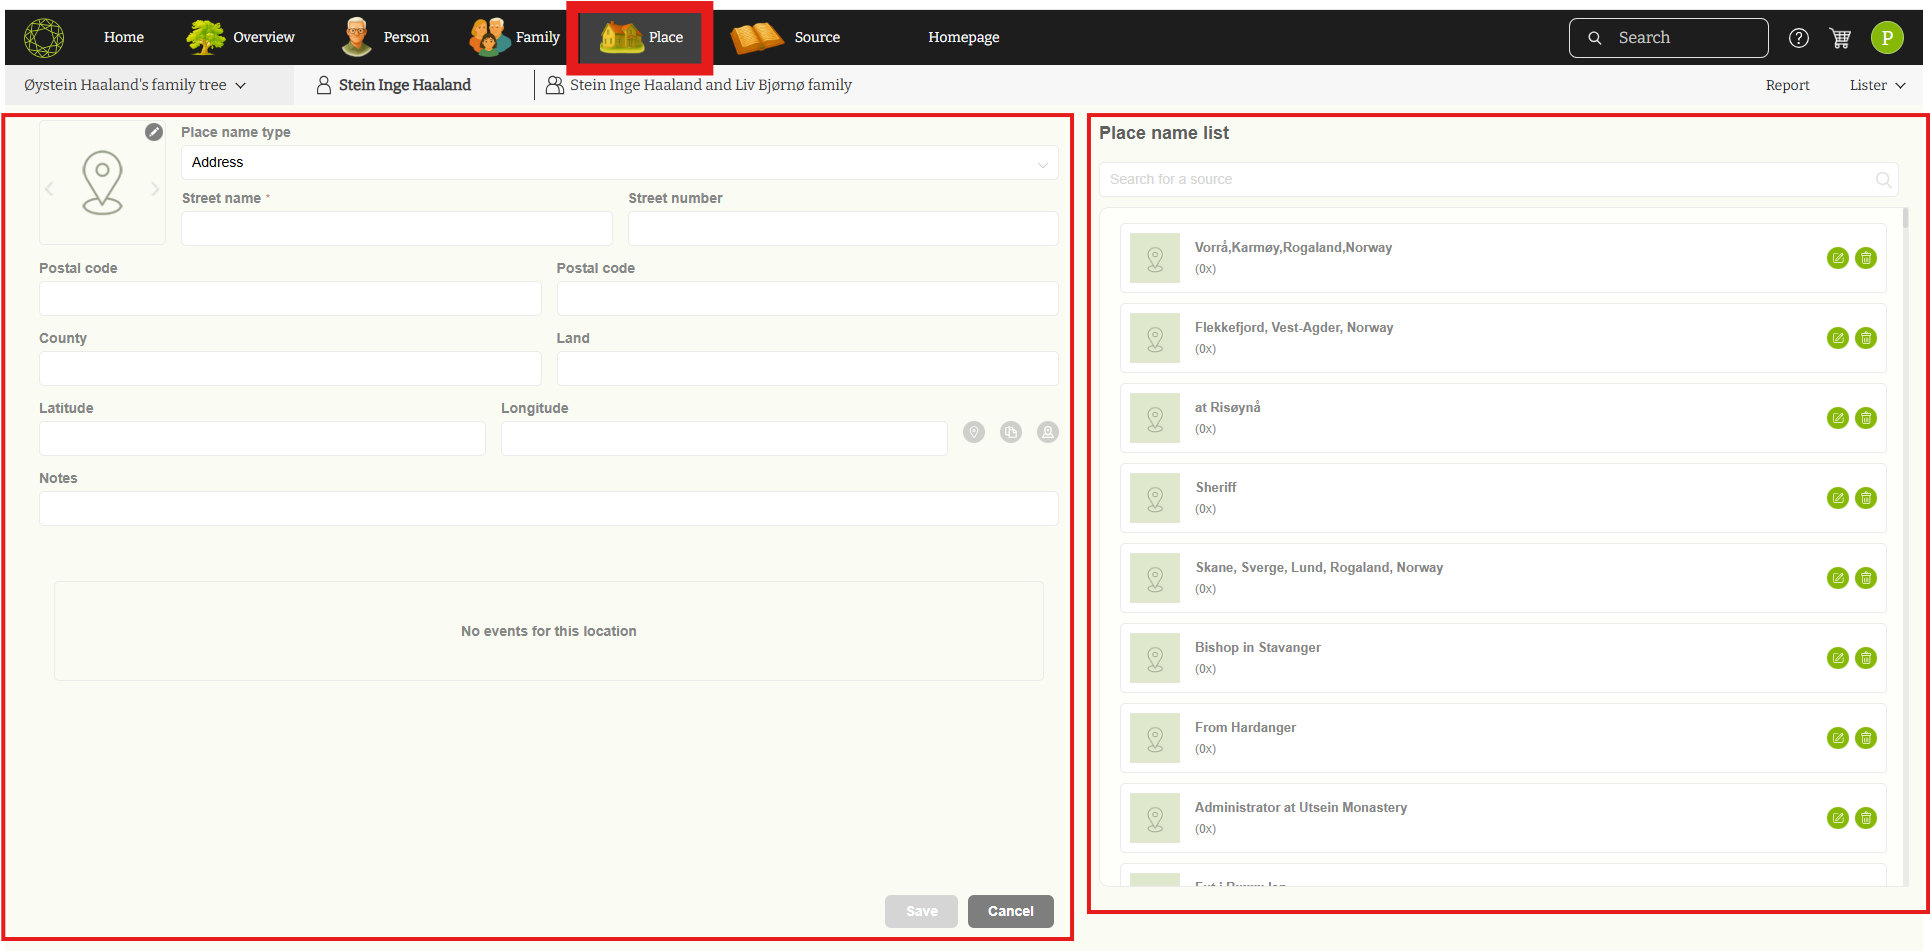Image resolution: width=1930 pixels, height=951 pixels.
Task: Click the map pin icon beside Longitude
Action: tap(974, 432)
